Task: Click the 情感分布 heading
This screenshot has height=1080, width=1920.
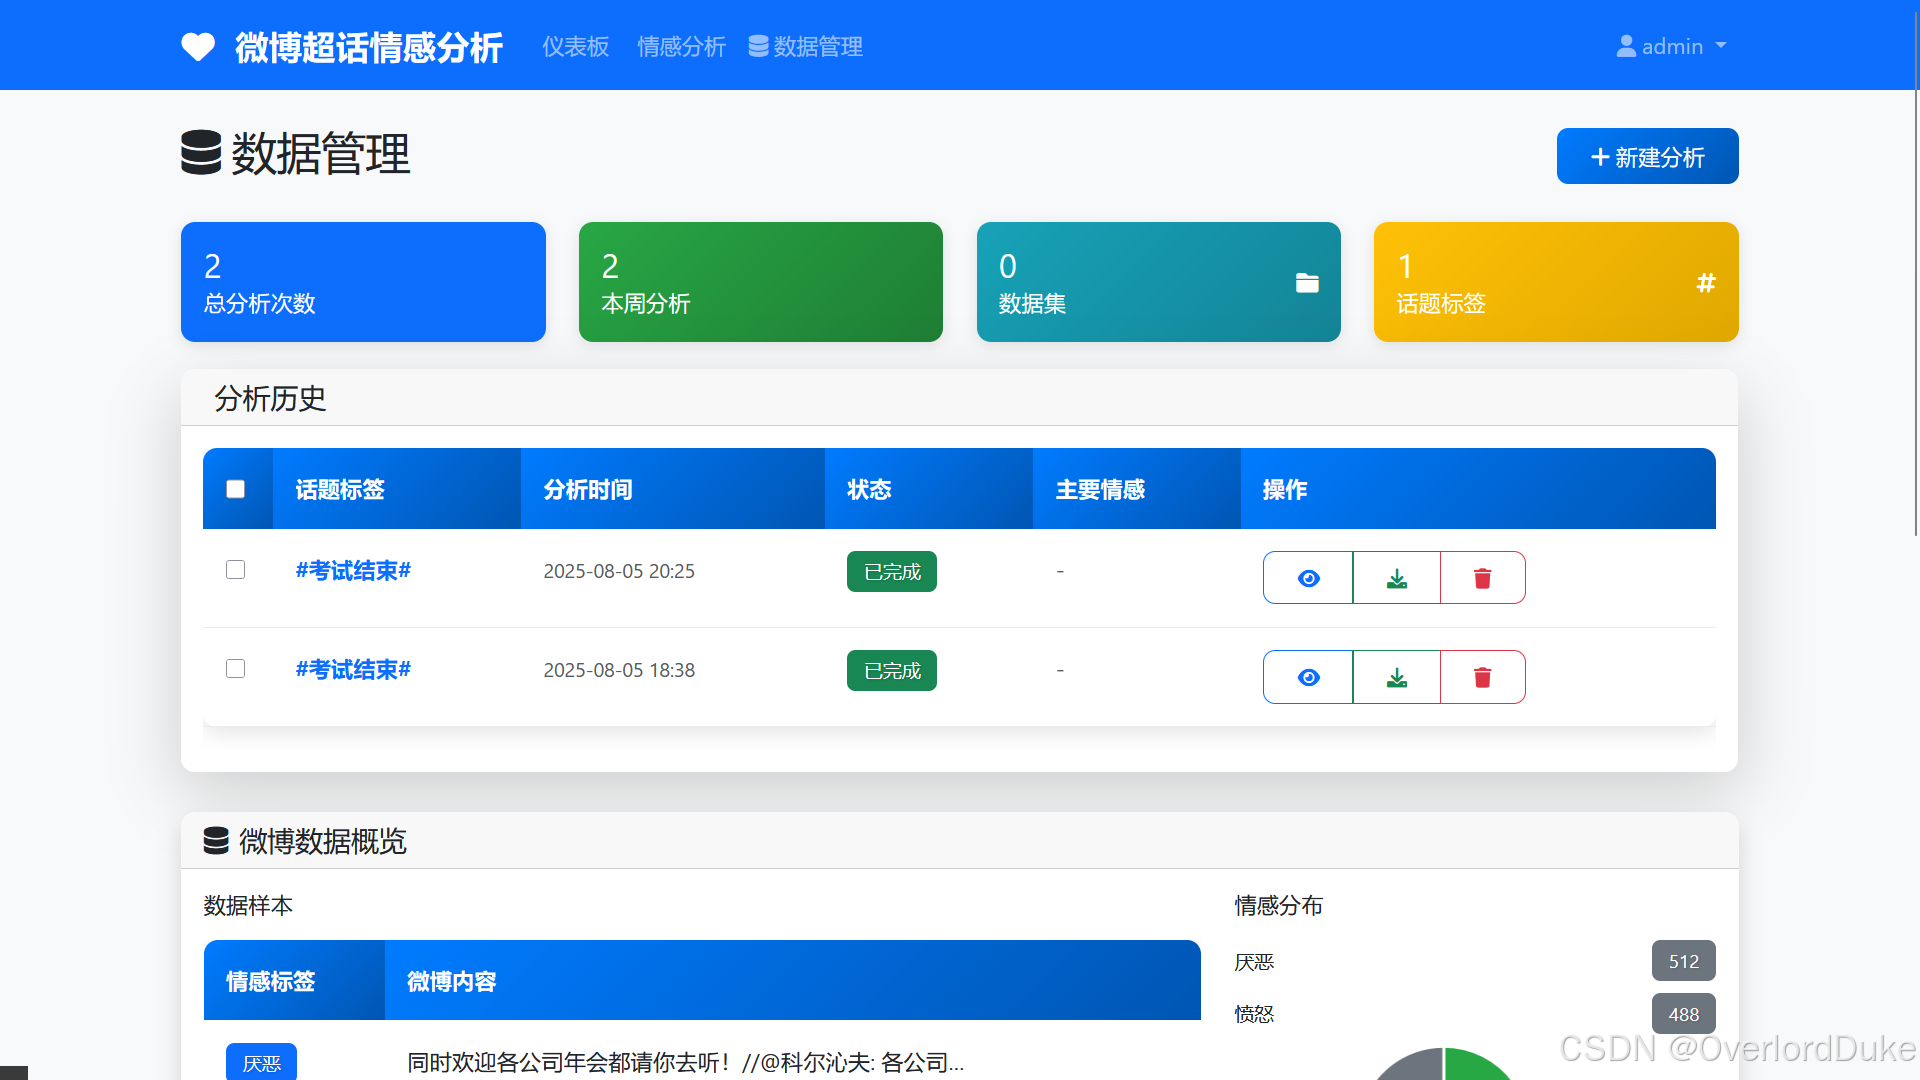Action: click(1278, 905)
